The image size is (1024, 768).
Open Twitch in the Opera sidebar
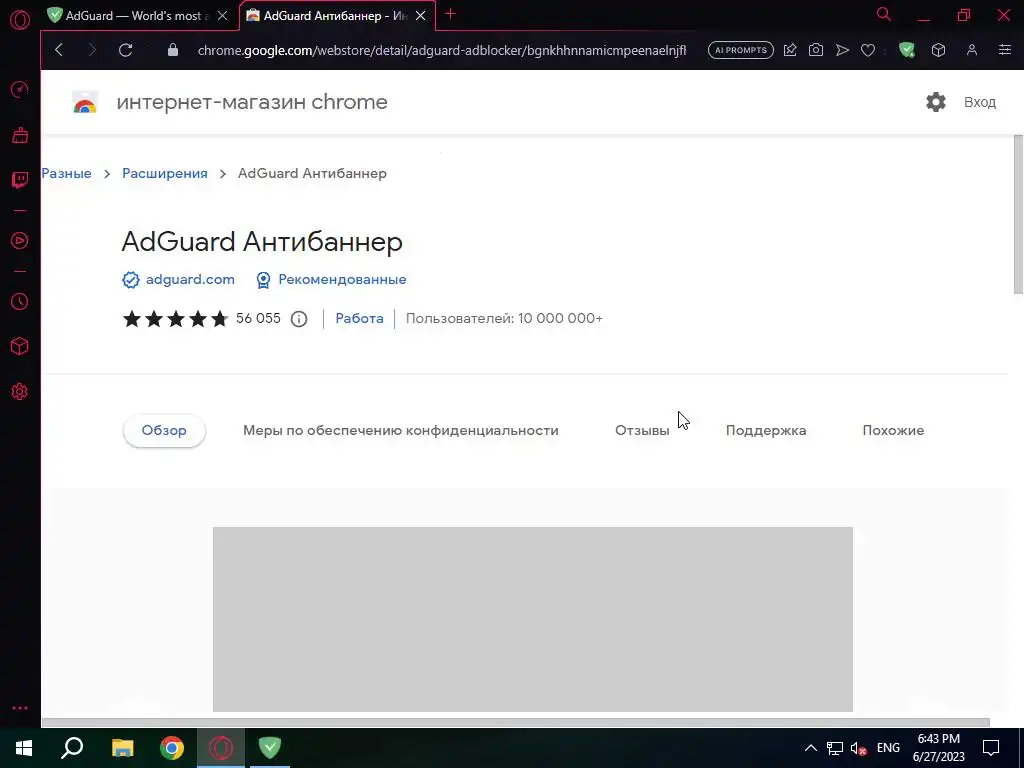pos(20,180)
